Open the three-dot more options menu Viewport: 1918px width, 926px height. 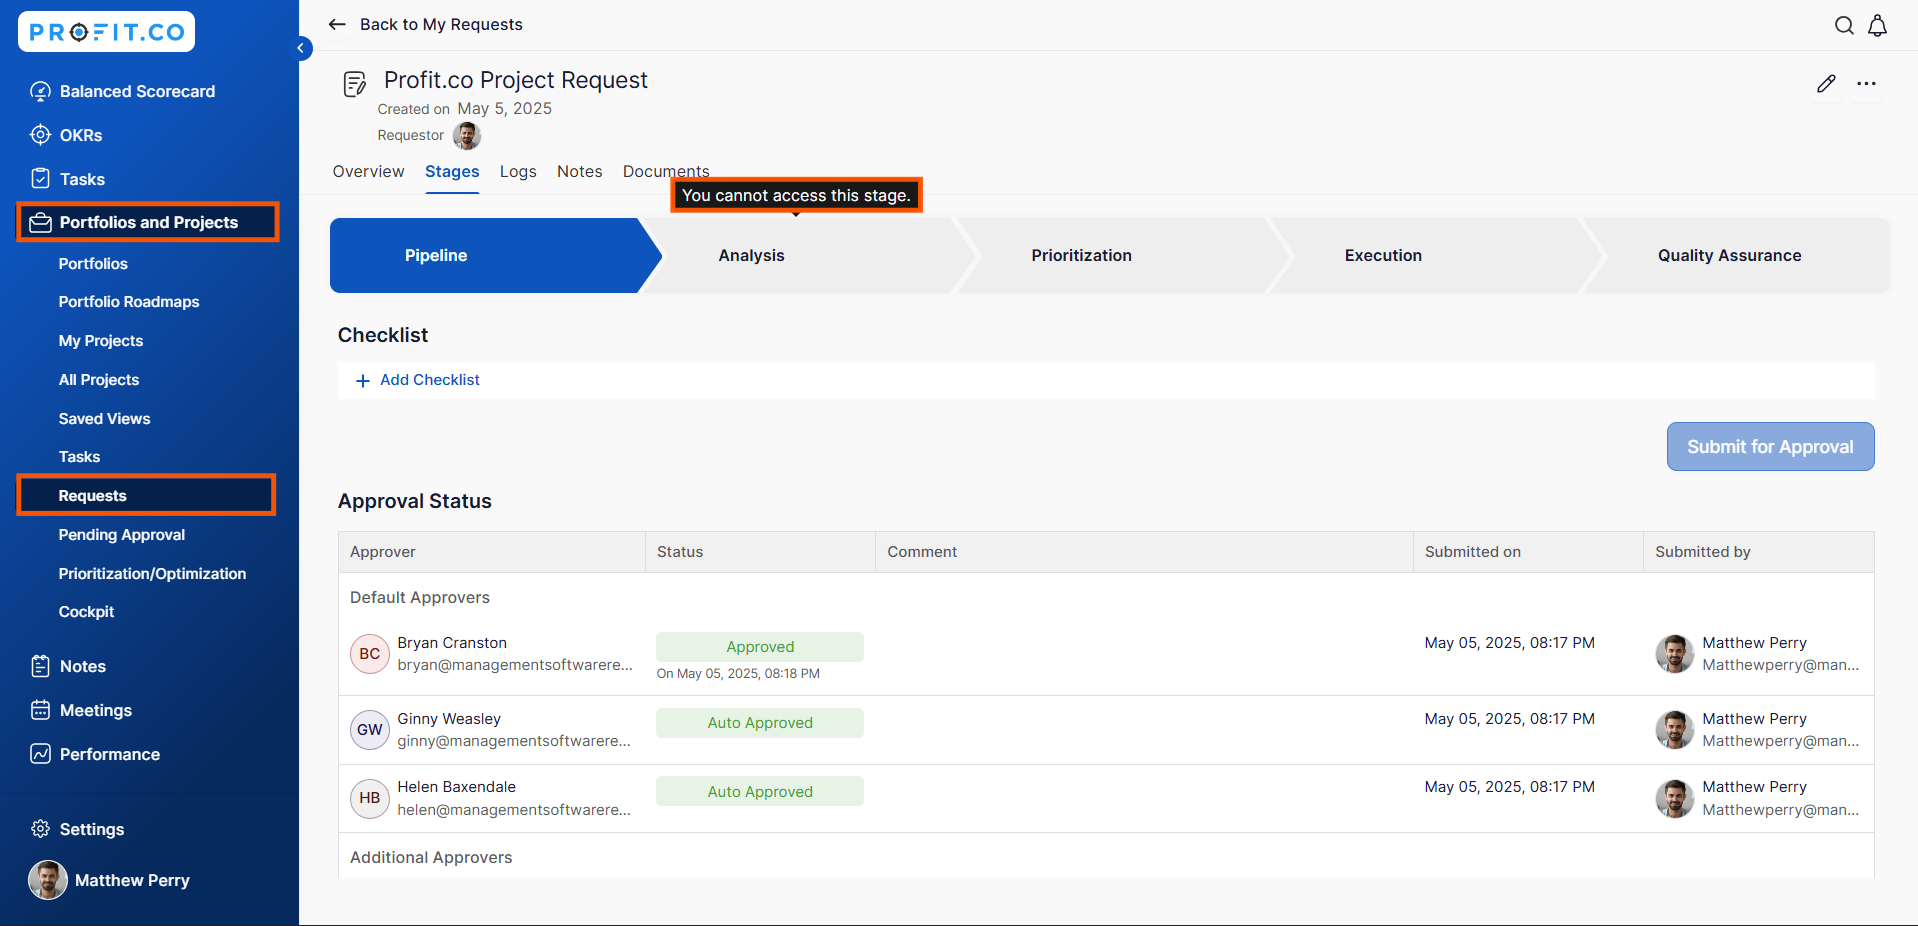click(1866, 84)
